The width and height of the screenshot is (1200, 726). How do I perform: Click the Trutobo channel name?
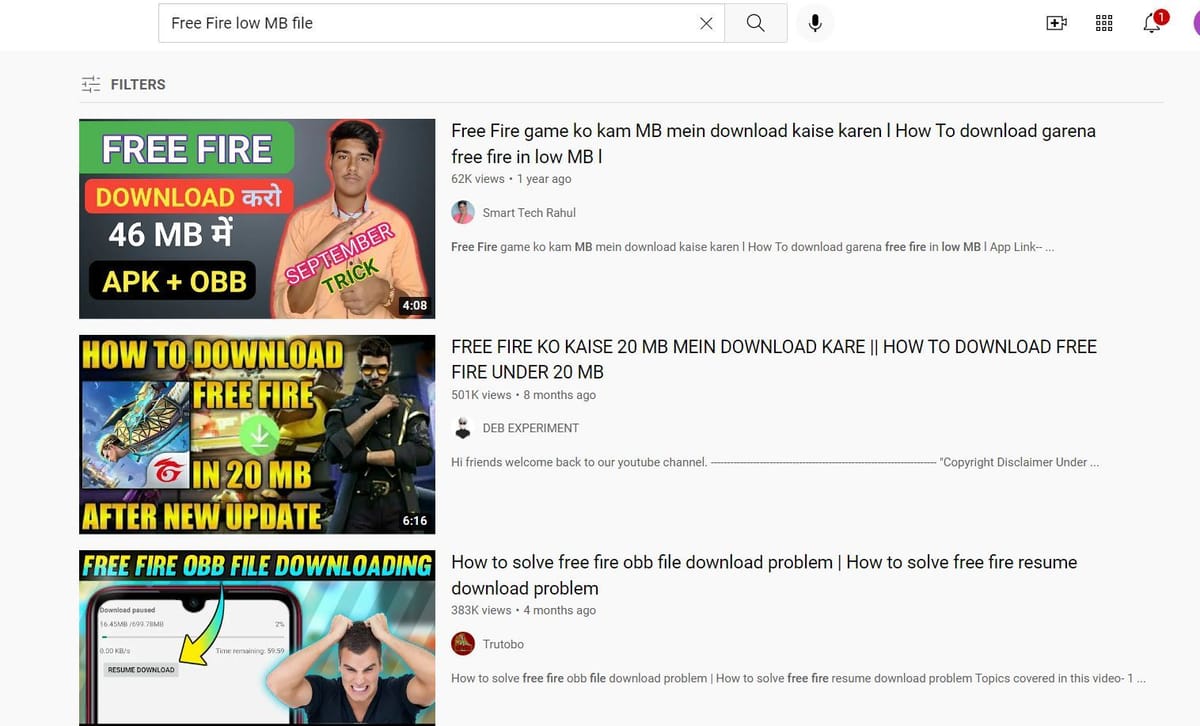(505, 644)
